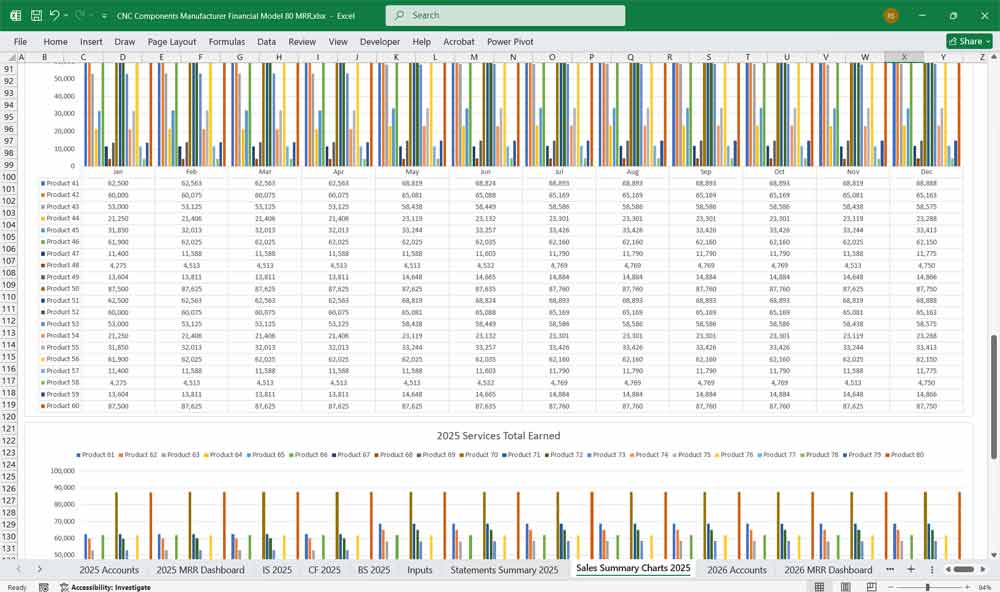The image size is (1000, 592).
Task: Select the 2025 Services Total Earned chart title
Action: click(498, 436)
